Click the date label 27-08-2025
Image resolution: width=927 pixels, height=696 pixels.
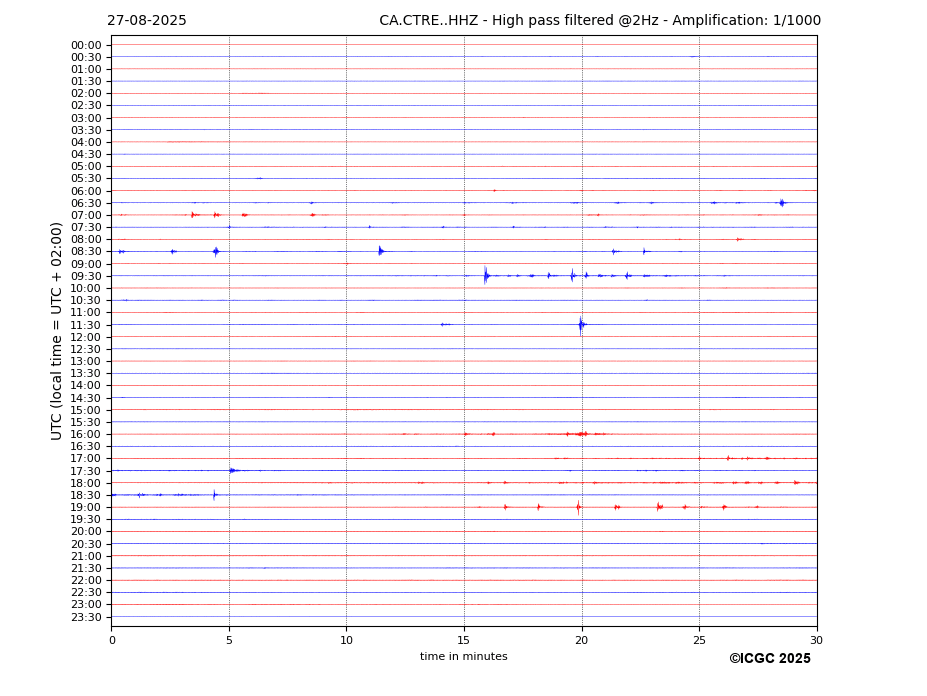pyautogui.click(x=147, y=21)
